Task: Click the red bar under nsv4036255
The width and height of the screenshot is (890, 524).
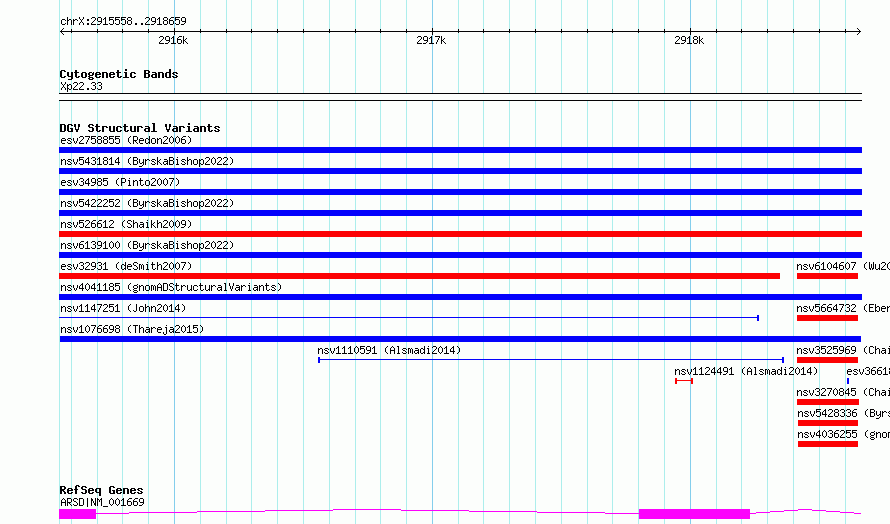Action: pos(828,444)
